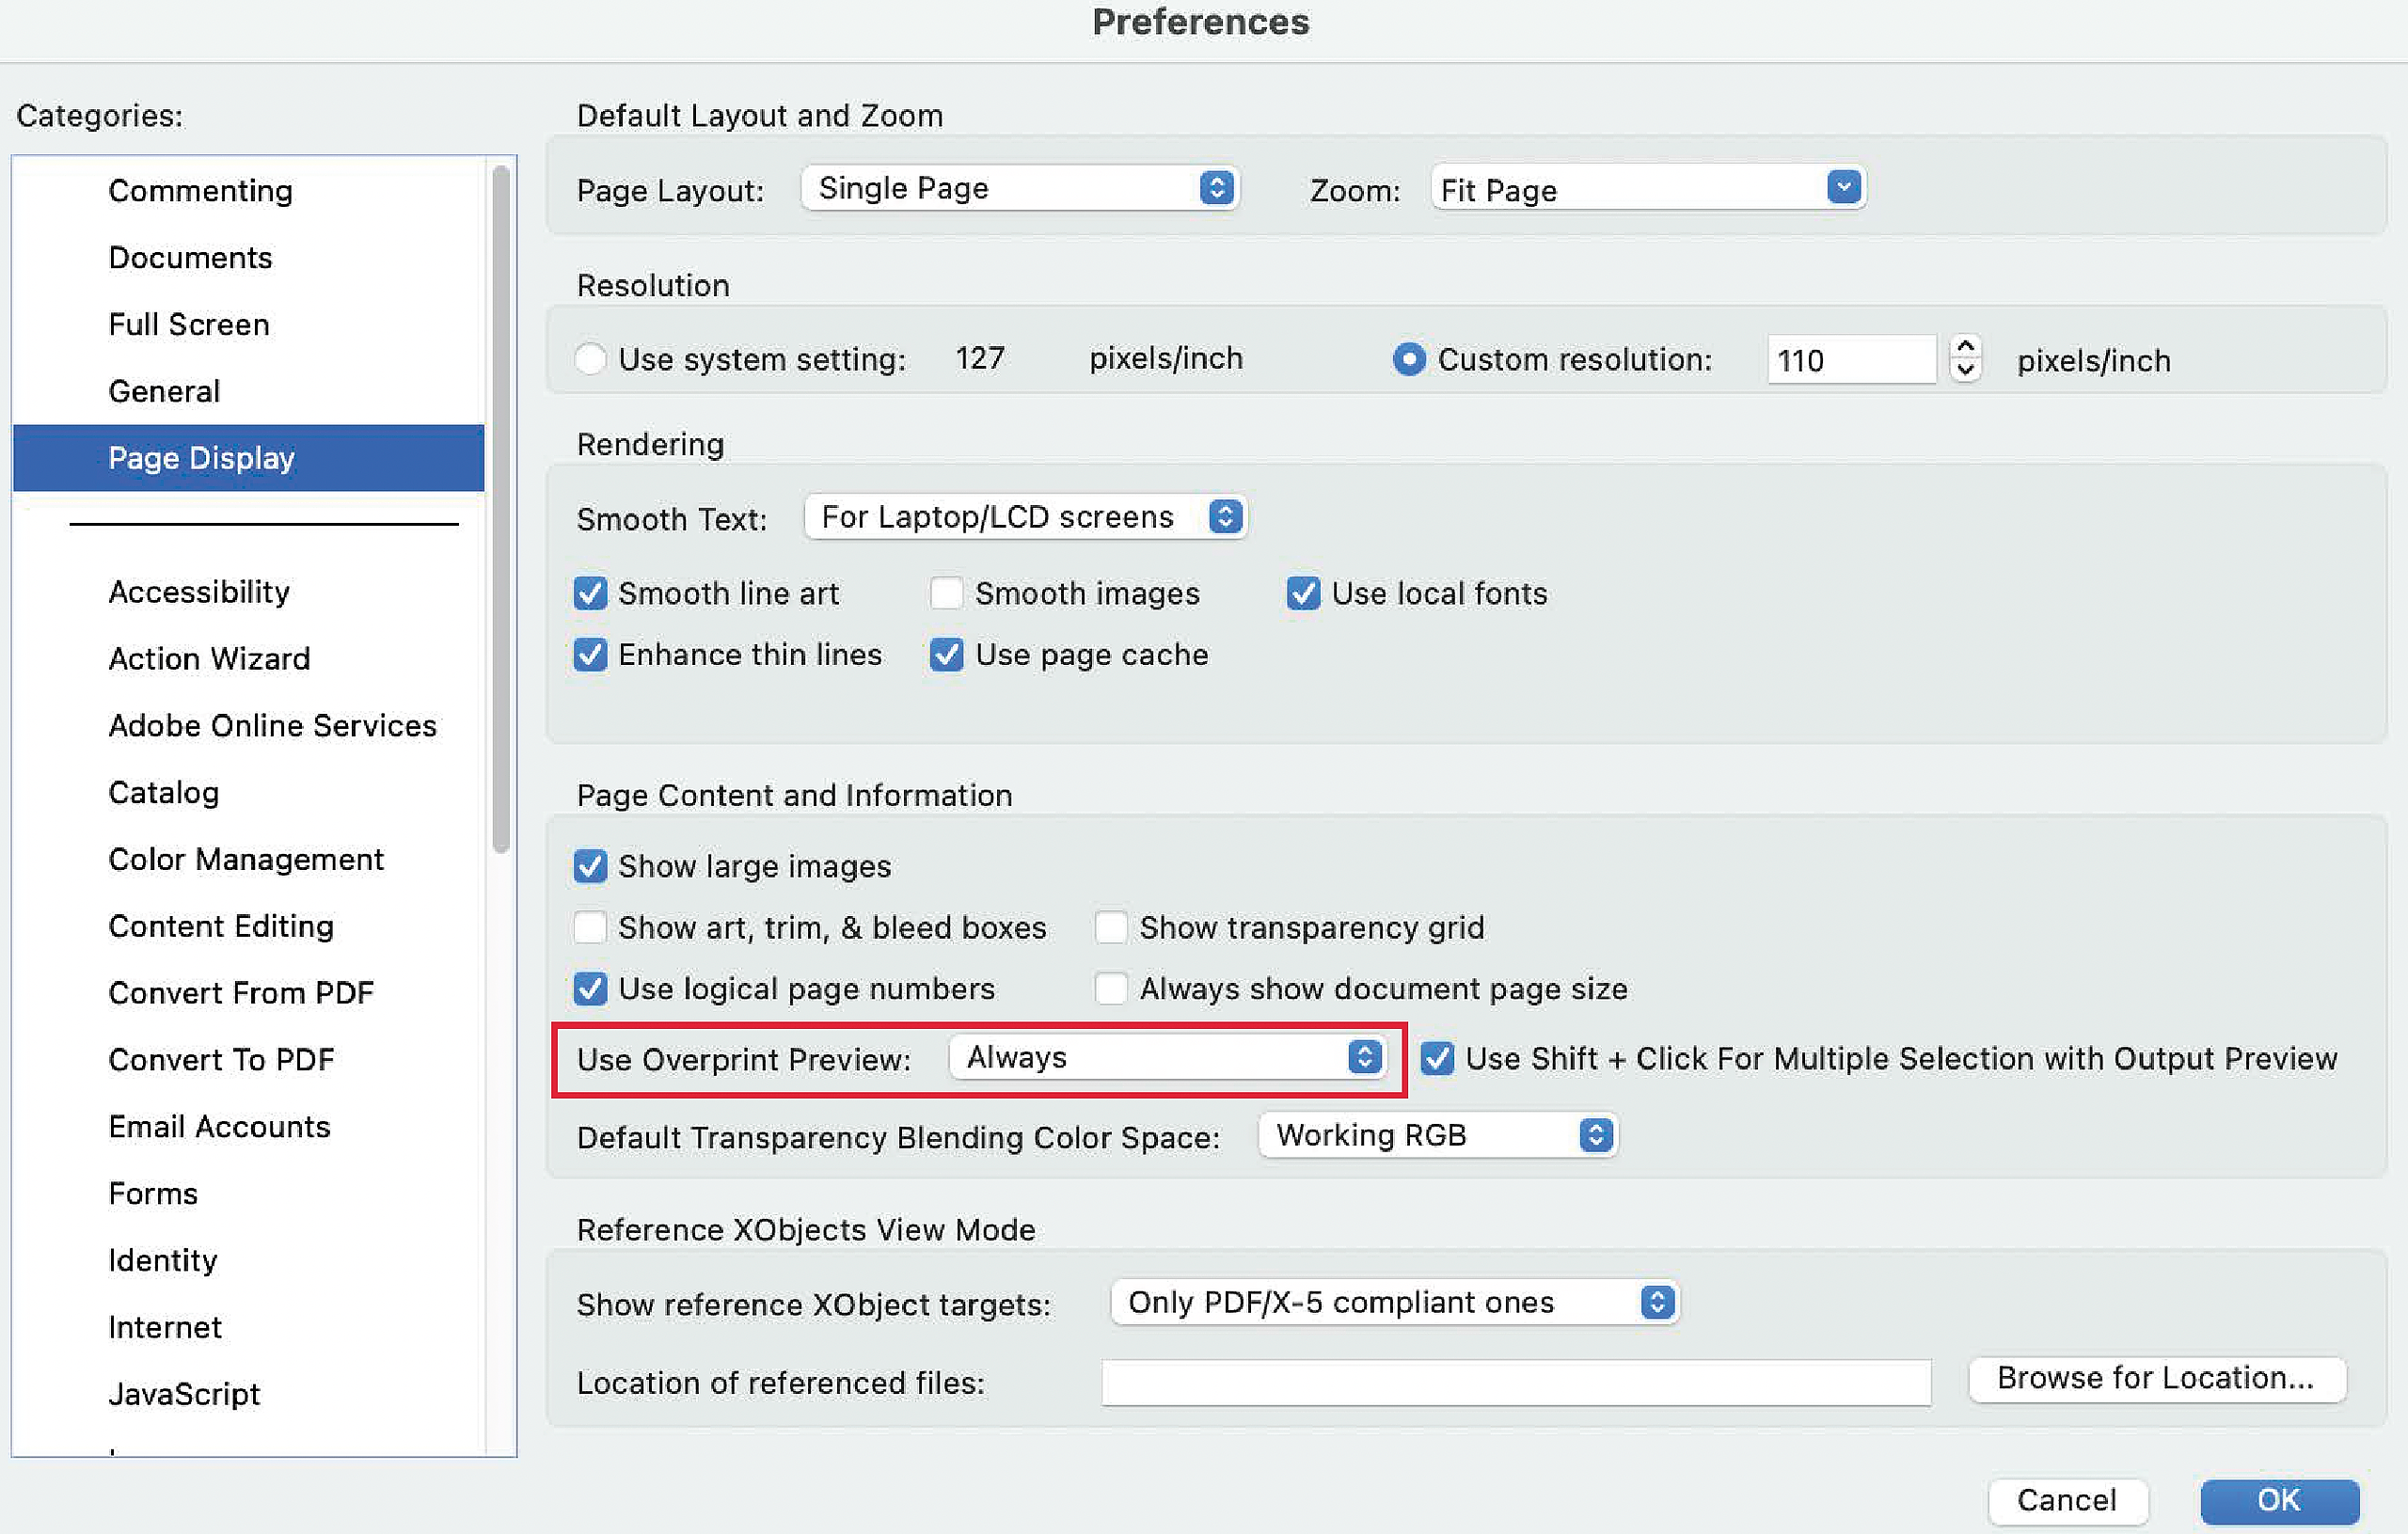Image resolution: width=2408 pixels, height=1534 pixels.
Task: Select the Identity category
Action: (x=248, y=1261)
